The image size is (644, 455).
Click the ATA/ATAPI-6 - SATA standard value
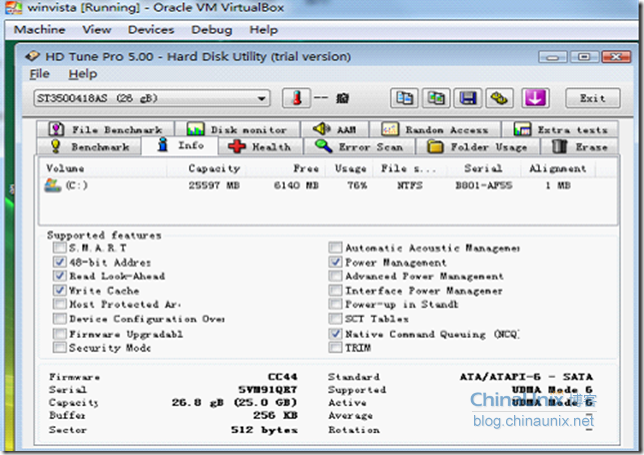pos(526,377)
